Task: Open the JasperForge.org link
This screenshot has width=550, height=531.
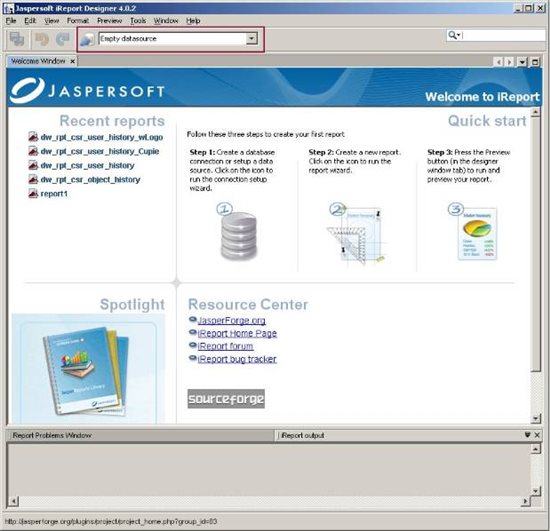Action: (232, 320)
